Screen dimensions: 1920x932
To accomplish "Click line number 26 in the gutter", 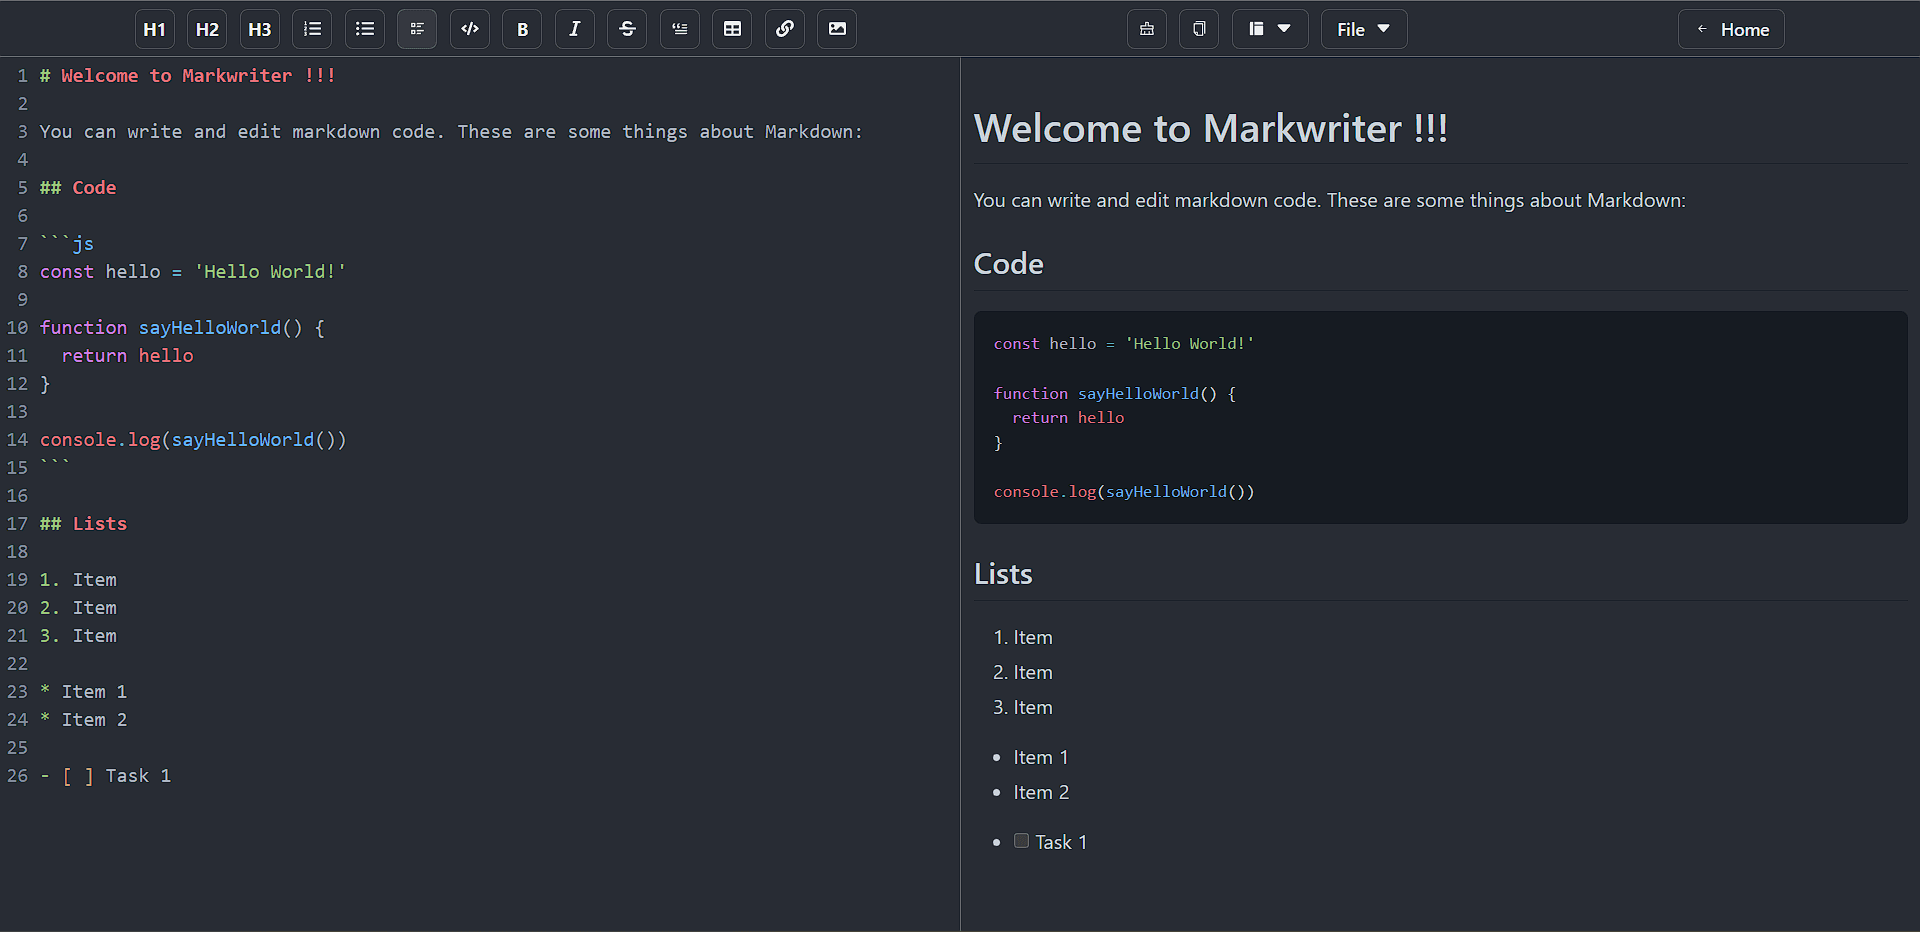I will point(18,776).
